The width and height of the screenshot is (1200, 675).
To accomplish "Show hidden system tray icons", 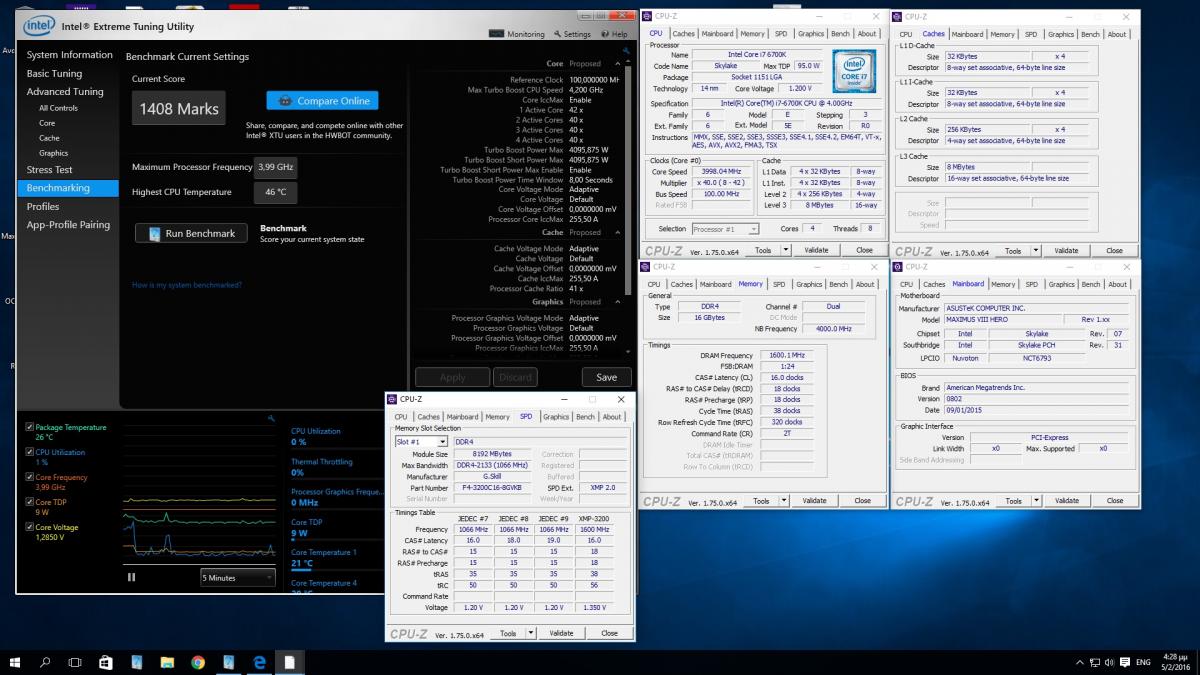I will tap(1079, 662).
